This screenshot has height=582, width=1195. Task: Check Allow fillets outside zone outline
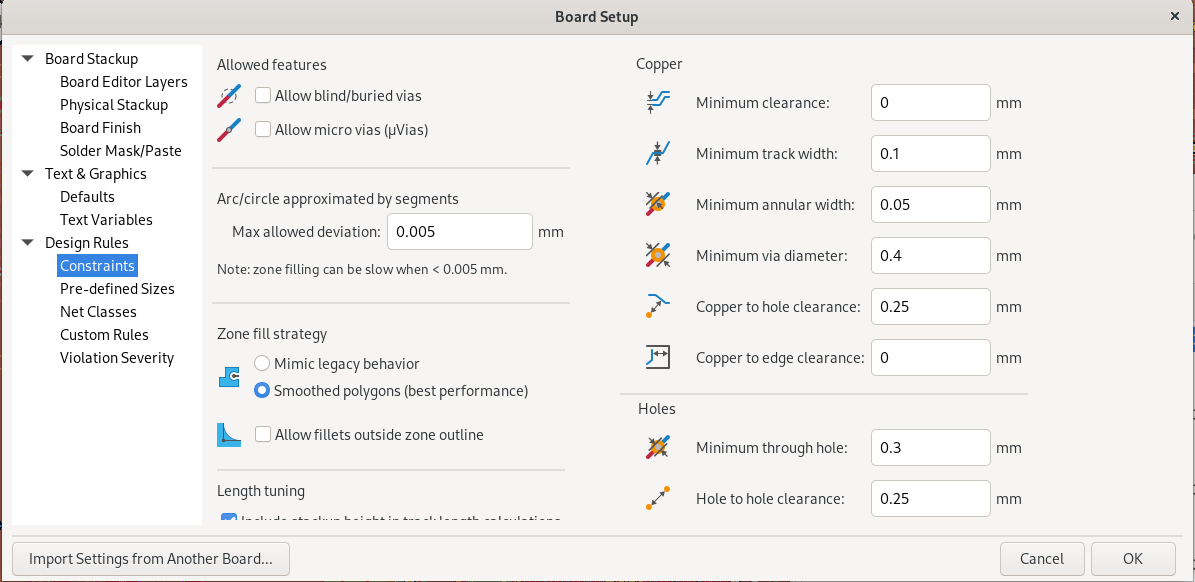coord(263,435)
